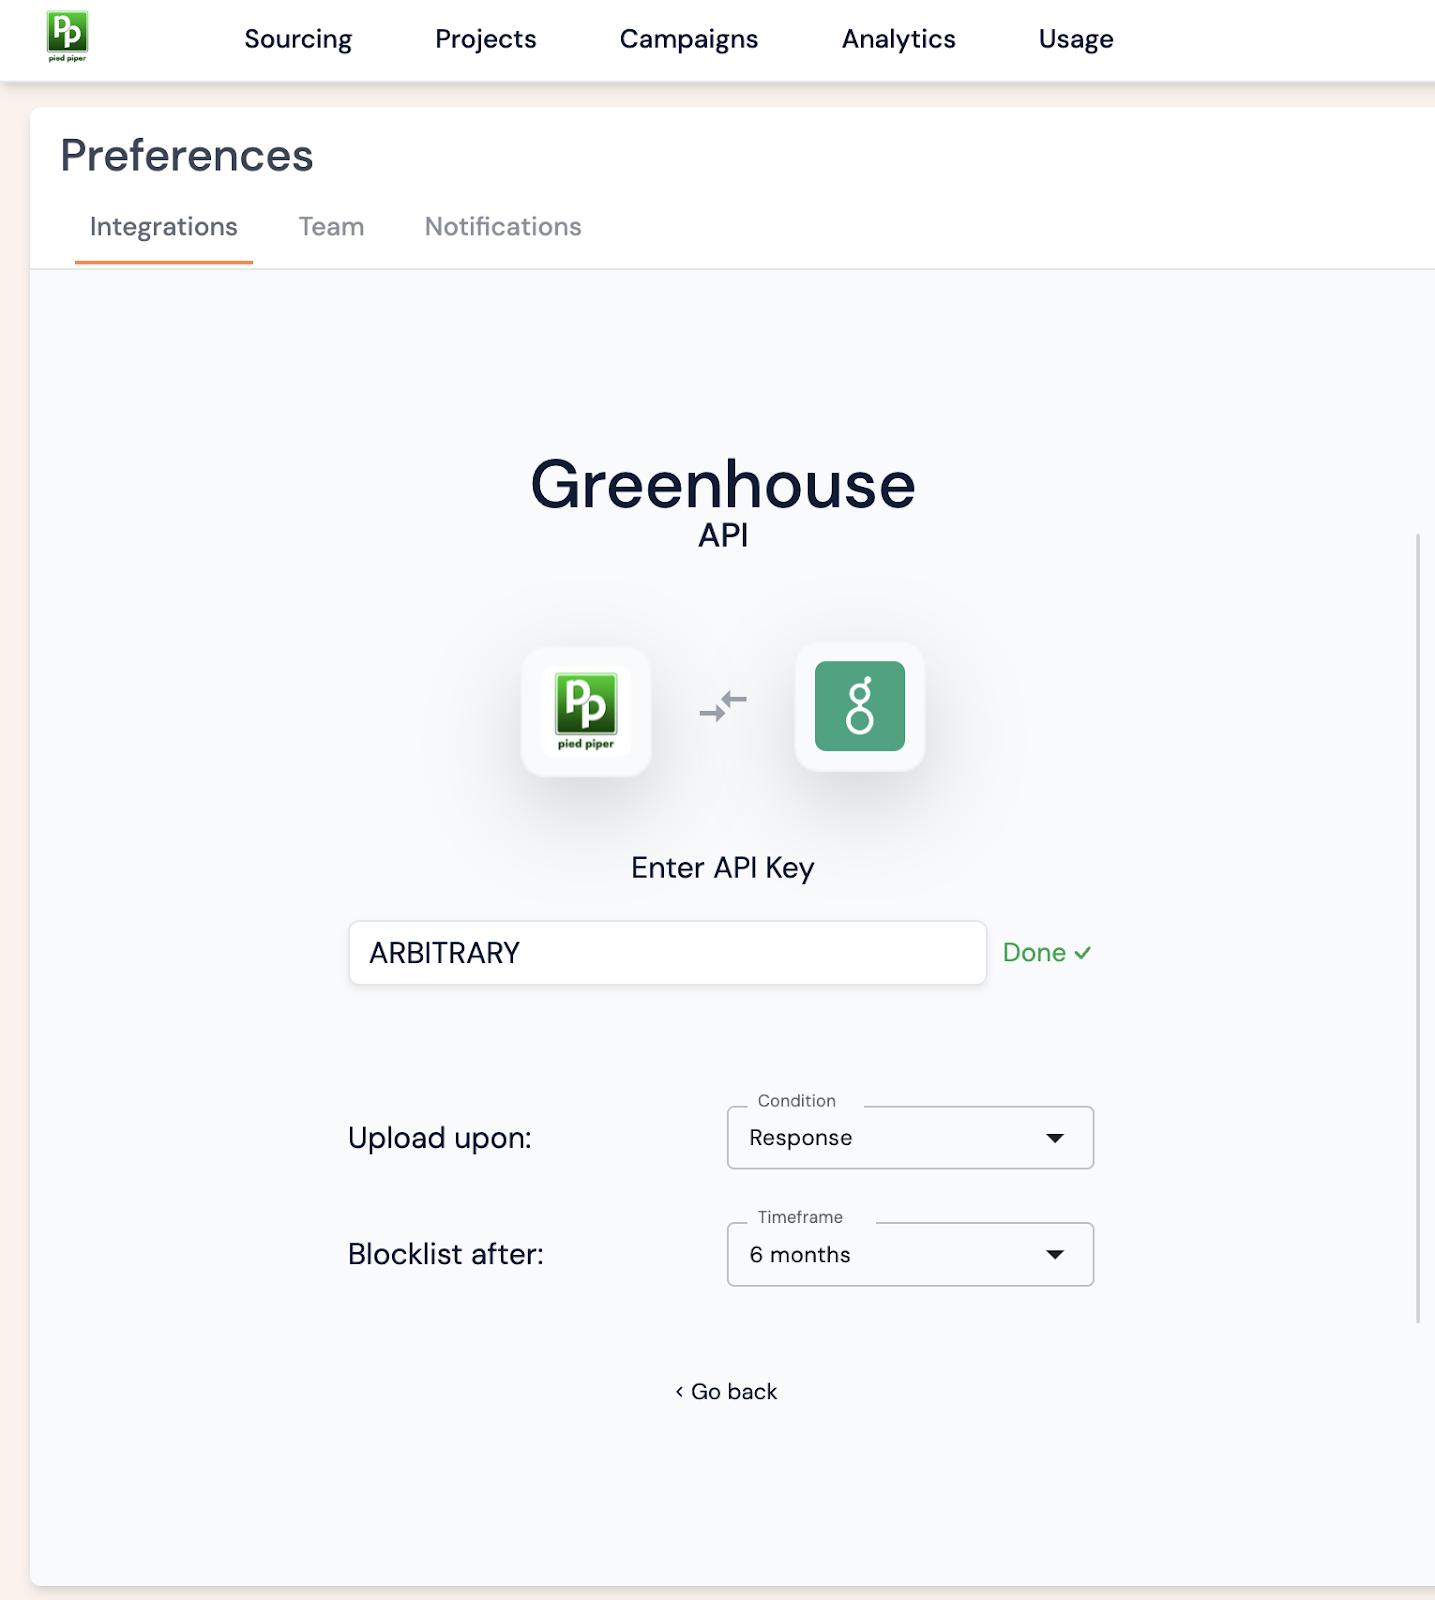Go to the Campaigns section
This screenshot has width=1435, height=1600.
(689, 39)
